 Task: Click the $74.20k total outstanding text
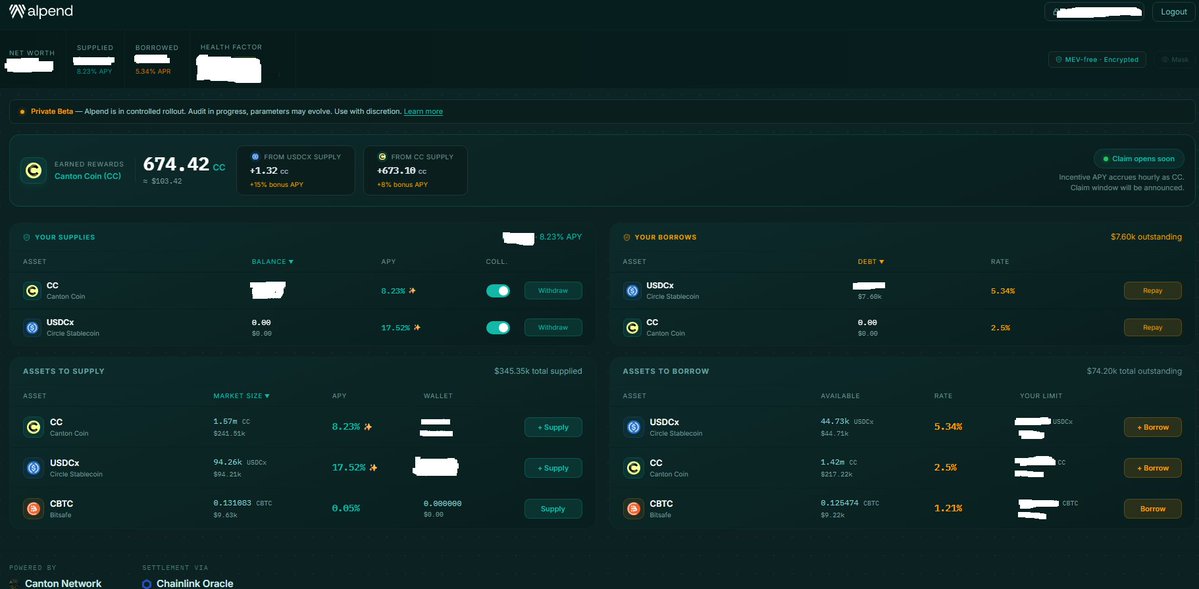1134,371
